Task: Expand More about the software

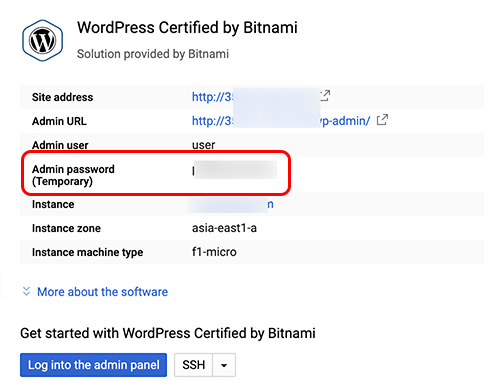Action: point(102,292)
